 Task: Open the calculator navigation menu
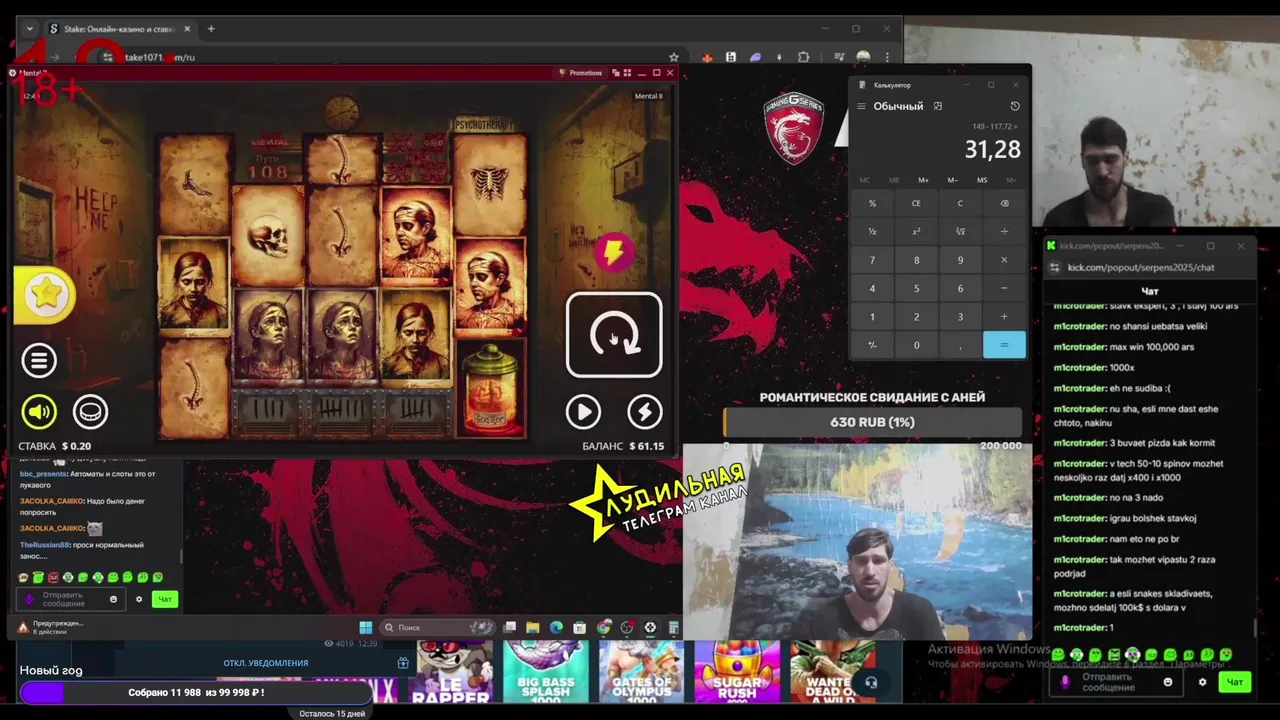861,106
